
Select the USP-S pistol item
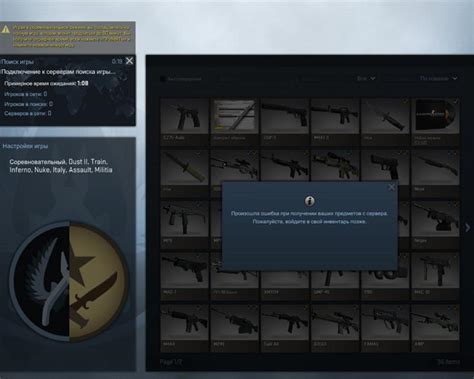click(x=285, y=121)
